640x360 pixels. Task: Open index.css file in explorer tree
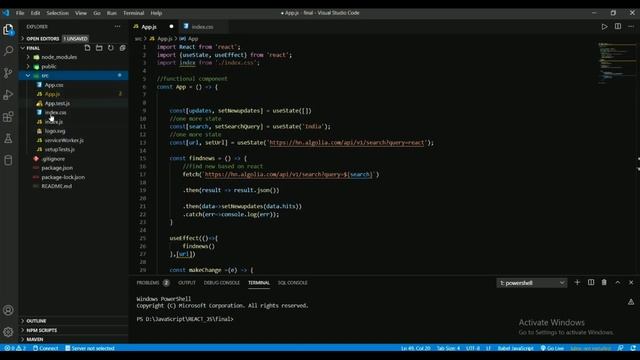point(56,112)
